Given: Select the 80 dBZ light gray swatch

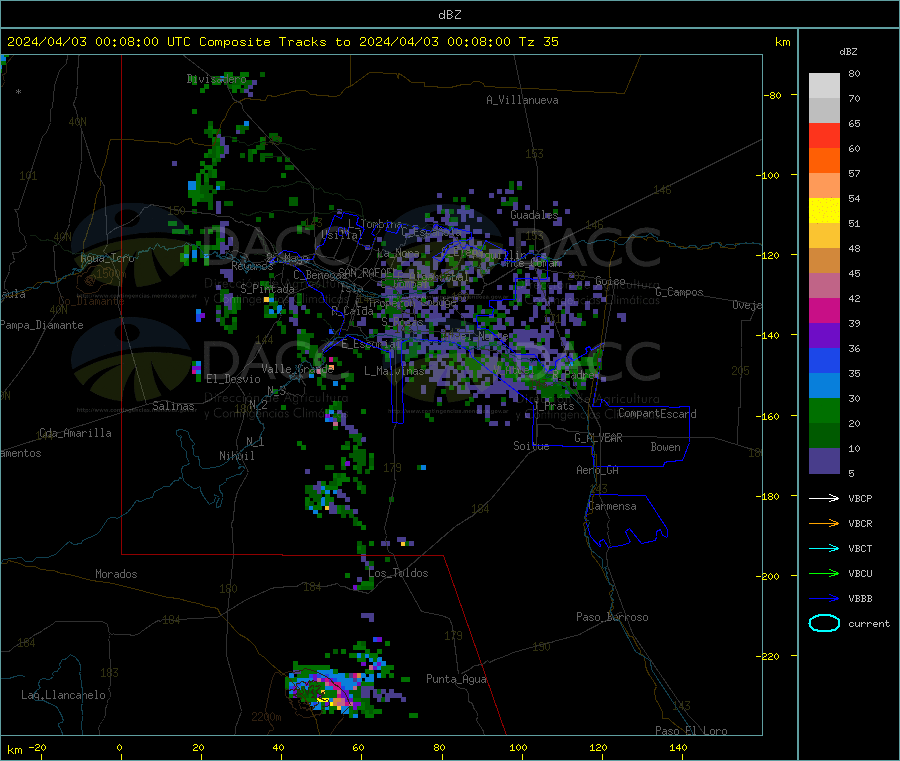Looking at the screenshot, I should click(x=824, y=86).
